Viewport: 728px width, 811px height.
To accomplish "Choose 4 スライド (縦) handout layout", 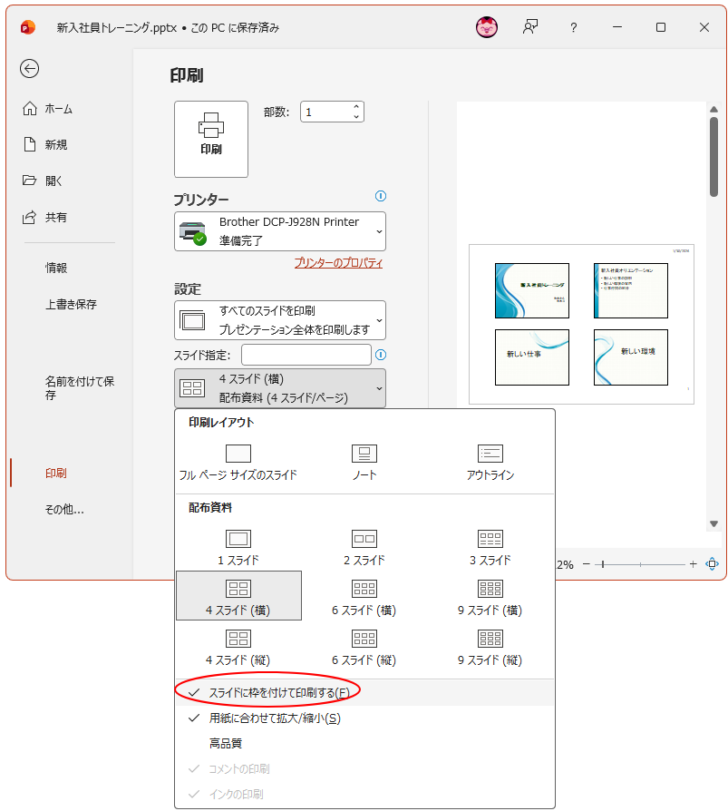I will (238, 648).
